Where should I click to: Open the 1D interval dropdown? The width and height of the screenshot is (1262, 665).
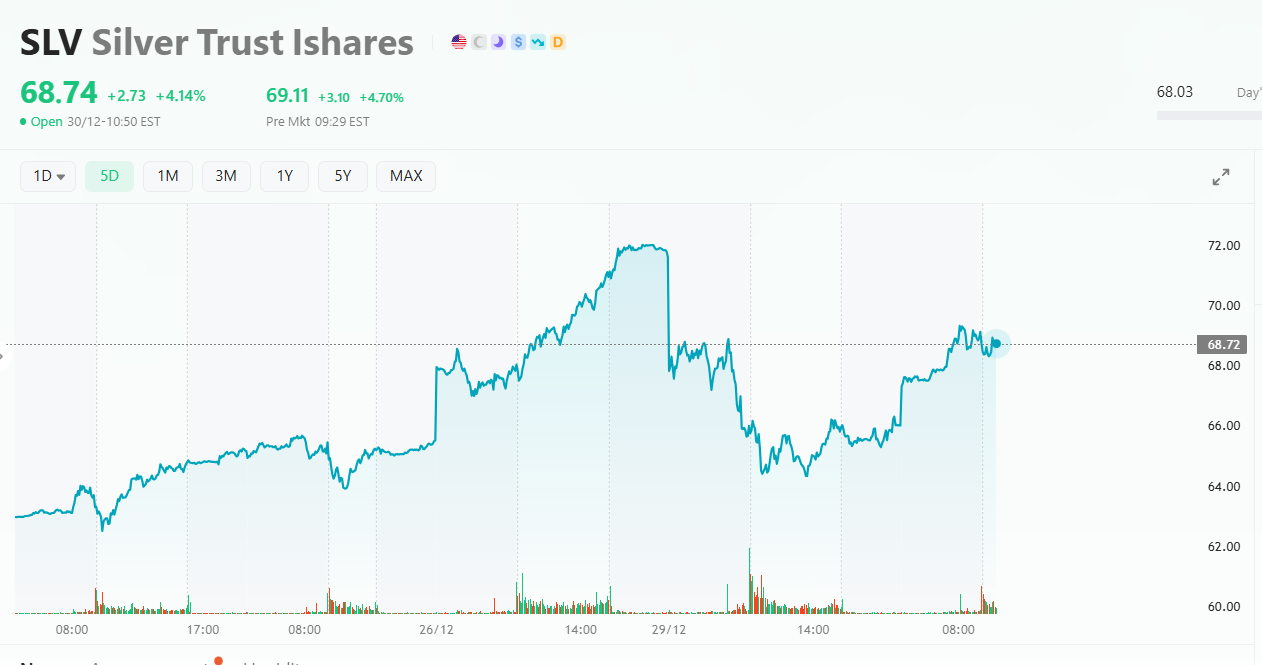click(x=48, y=177)
